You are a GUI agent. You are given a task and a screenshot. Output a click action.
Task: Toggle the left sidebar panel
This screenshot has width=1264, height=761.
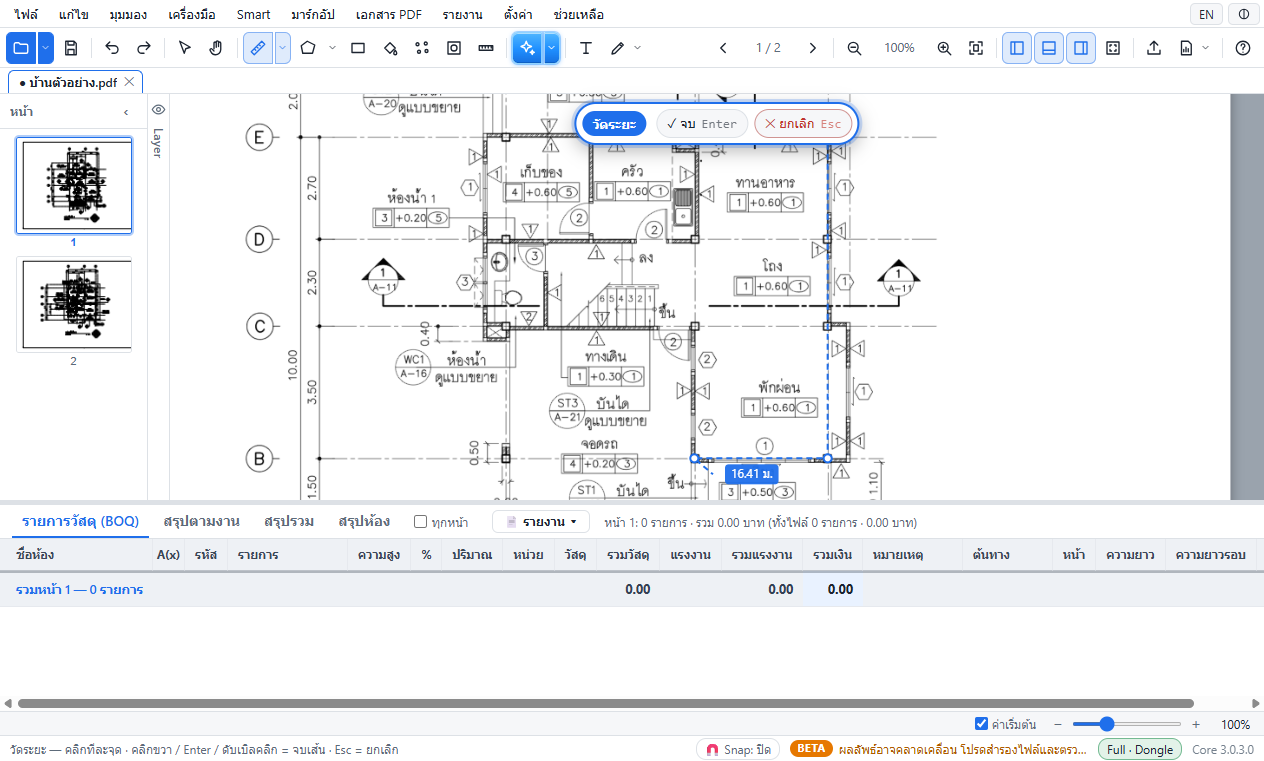tap(1017, 48)
